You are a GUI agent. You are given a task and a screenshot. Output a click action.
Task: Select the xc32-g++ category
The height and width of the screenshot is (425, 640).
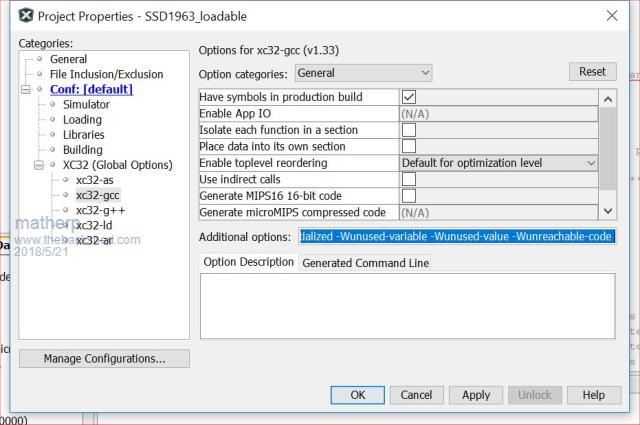pyautogui.click(x=100, y=210)
